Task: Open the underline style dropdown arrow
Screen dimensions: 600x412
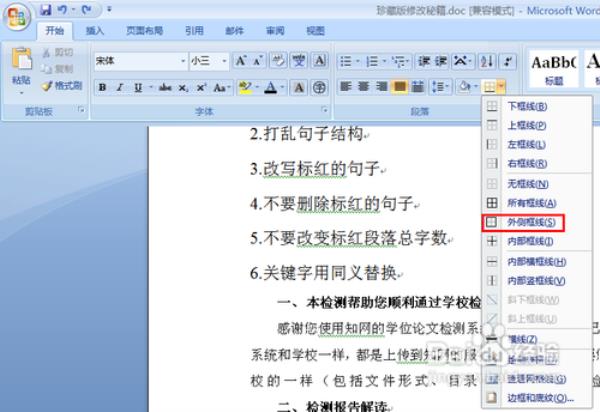Action: point(151,88)
